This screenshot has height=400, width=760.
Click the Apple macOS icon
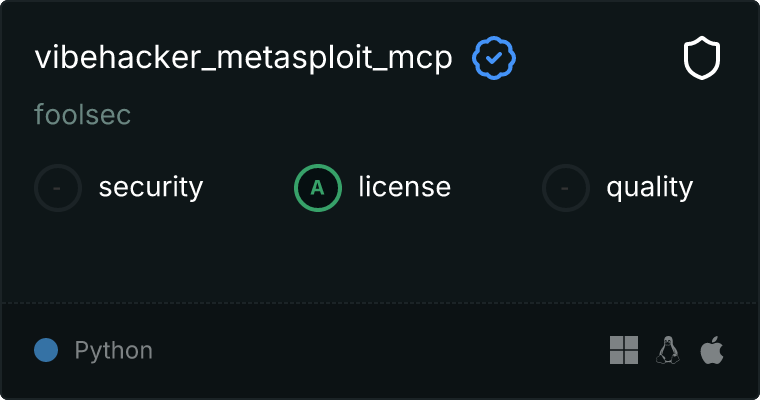[x=711, y=350]
